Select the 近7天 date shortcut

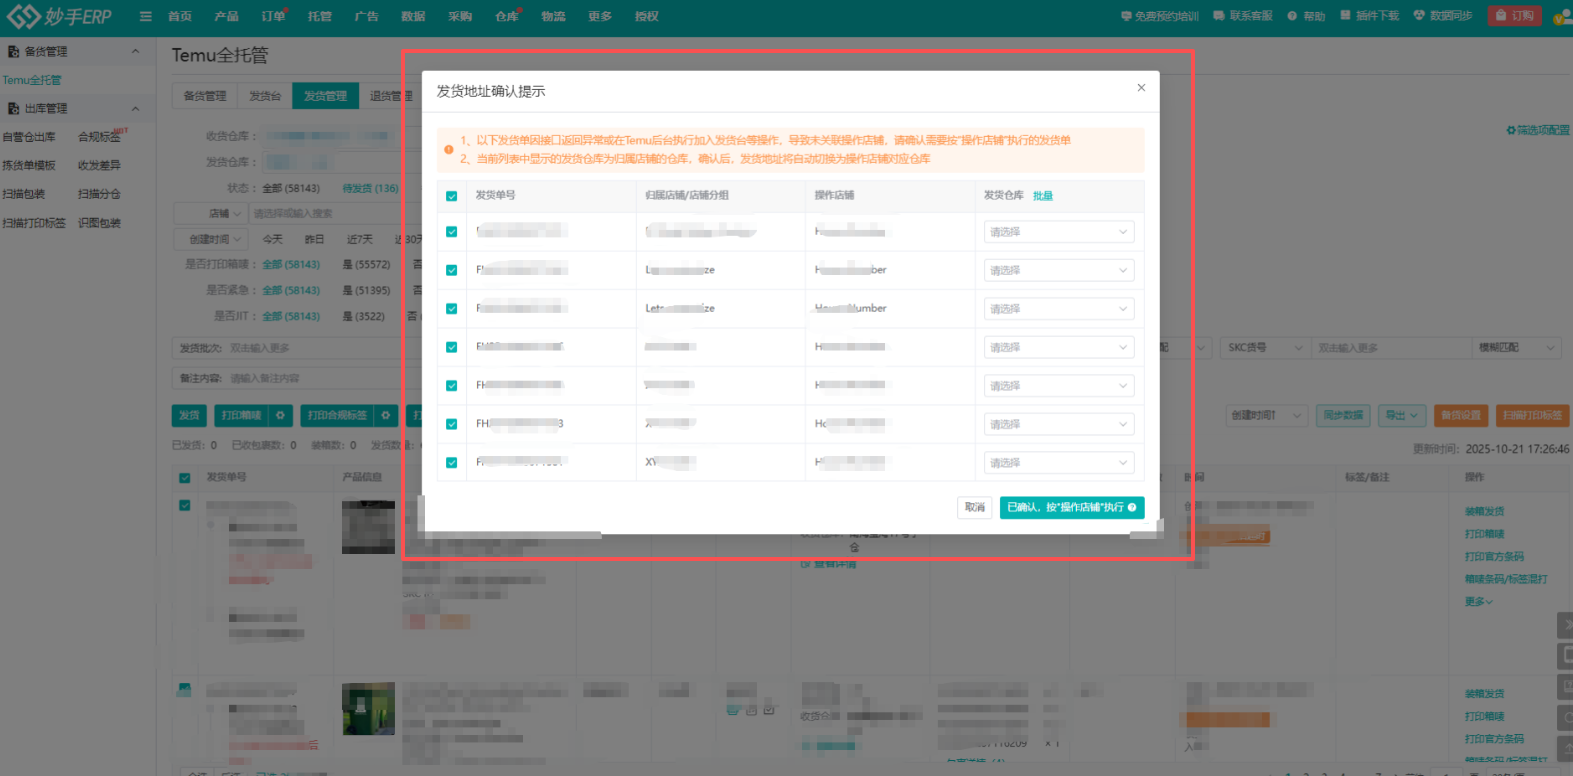point(360,240)
